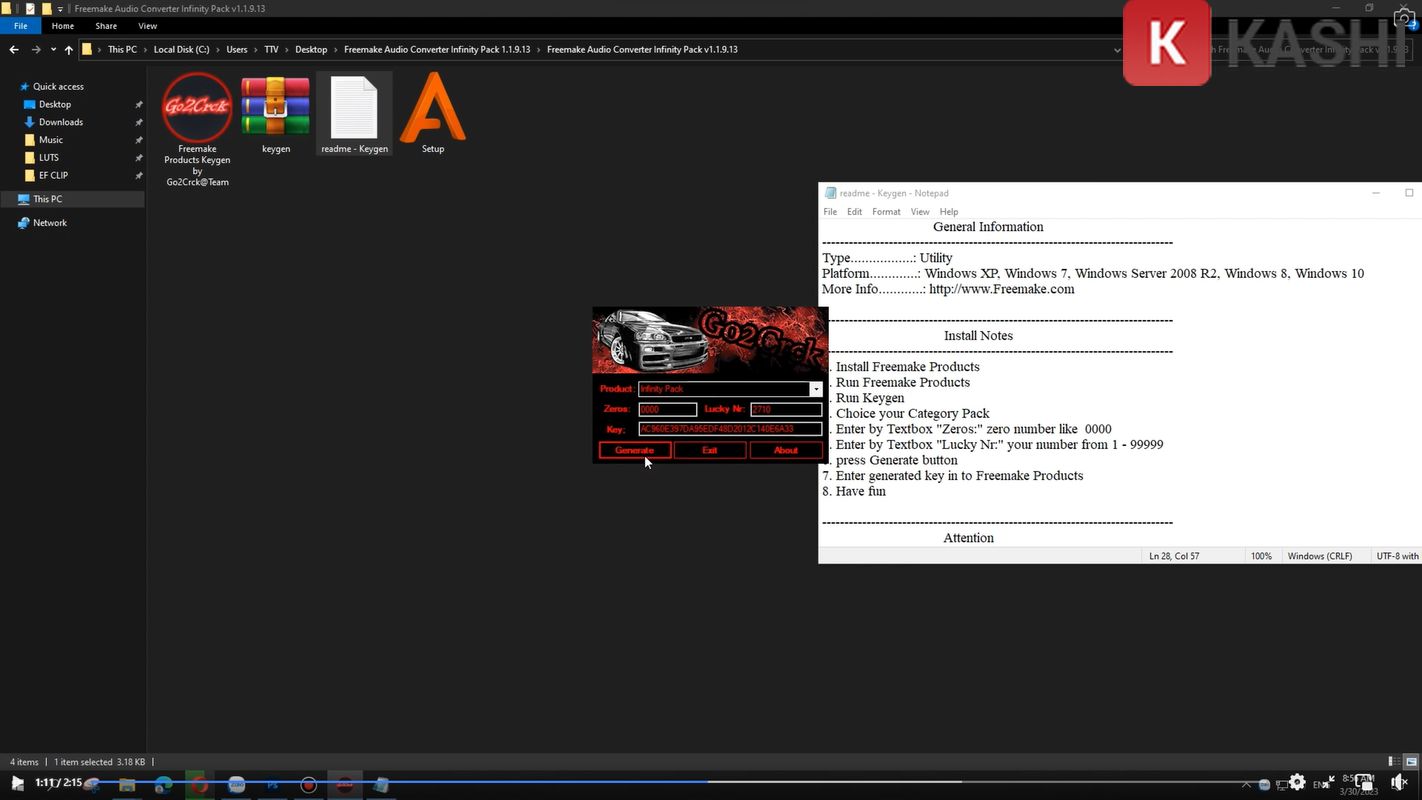This screenshot has width=1422, height=800.
Task: Expand the recent locations chevron in Explorer
Action: [x=52, y=49]
